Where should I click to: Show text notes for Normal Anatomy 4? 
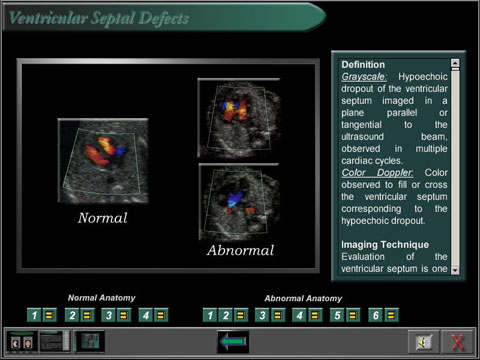pyautogui.click(x=161, y=315)
